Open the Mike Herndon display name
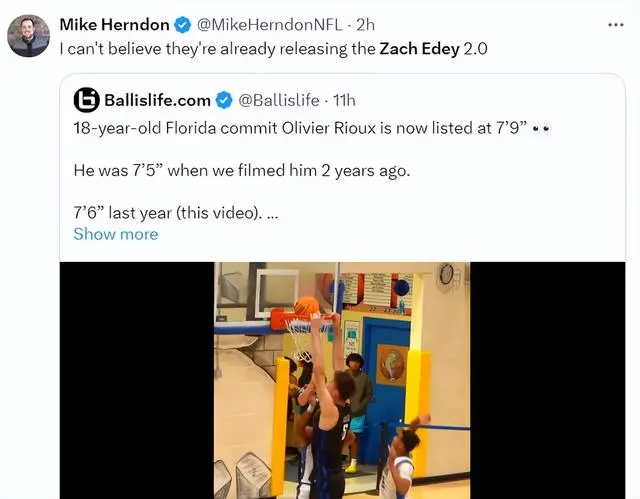The height and width of the screenshot is (499, 640). (115, 25)
